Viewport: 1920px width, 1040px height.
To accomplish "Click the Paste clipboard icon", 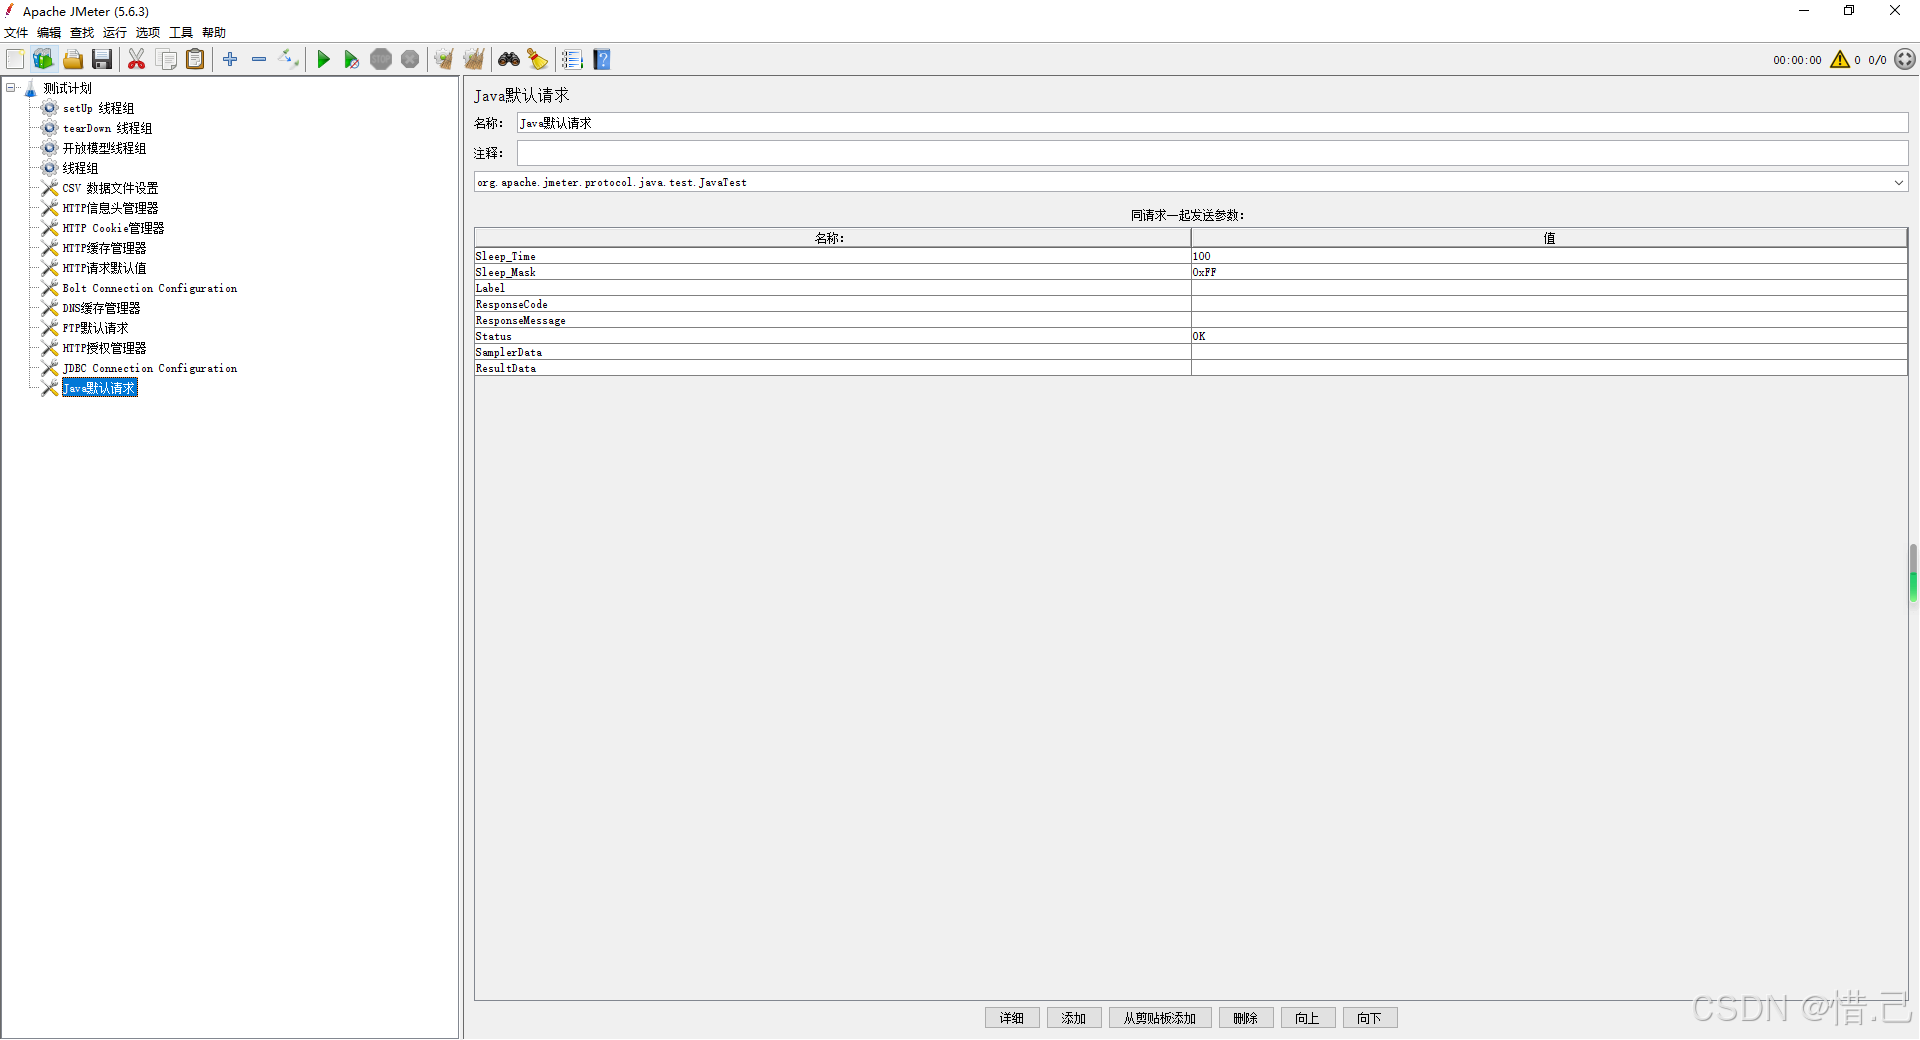I will (195, 60).
